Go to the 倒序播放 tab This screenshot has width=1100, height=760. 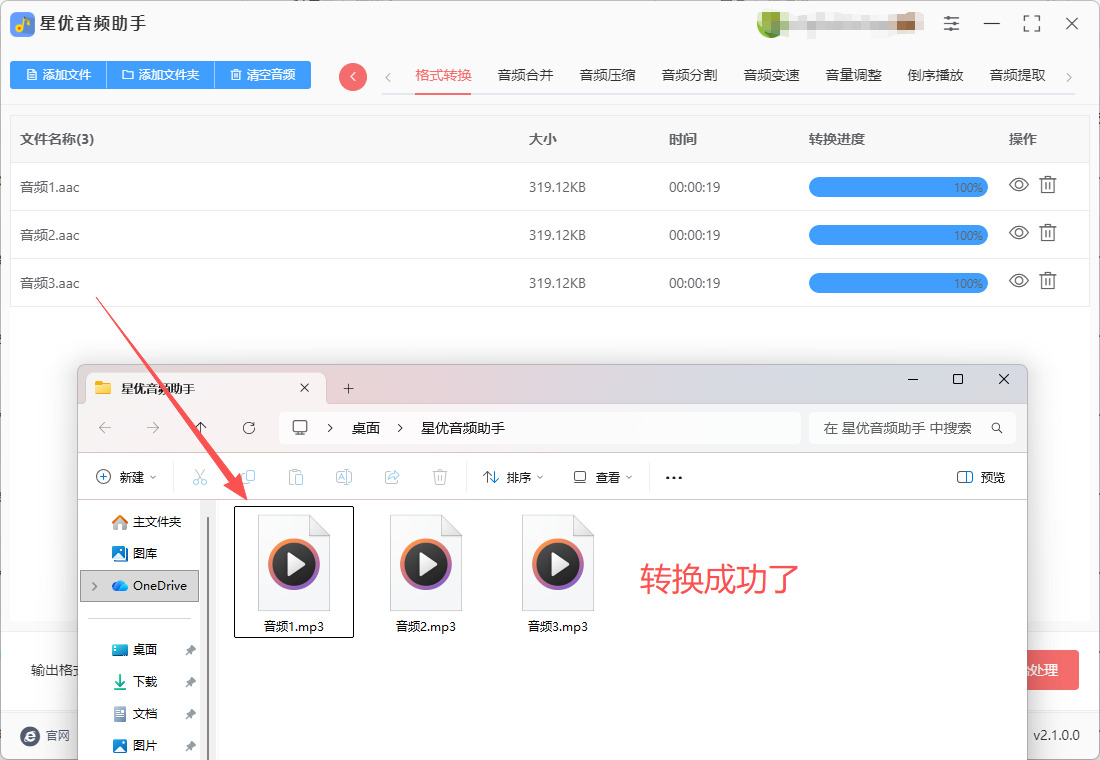pos(935,75)
